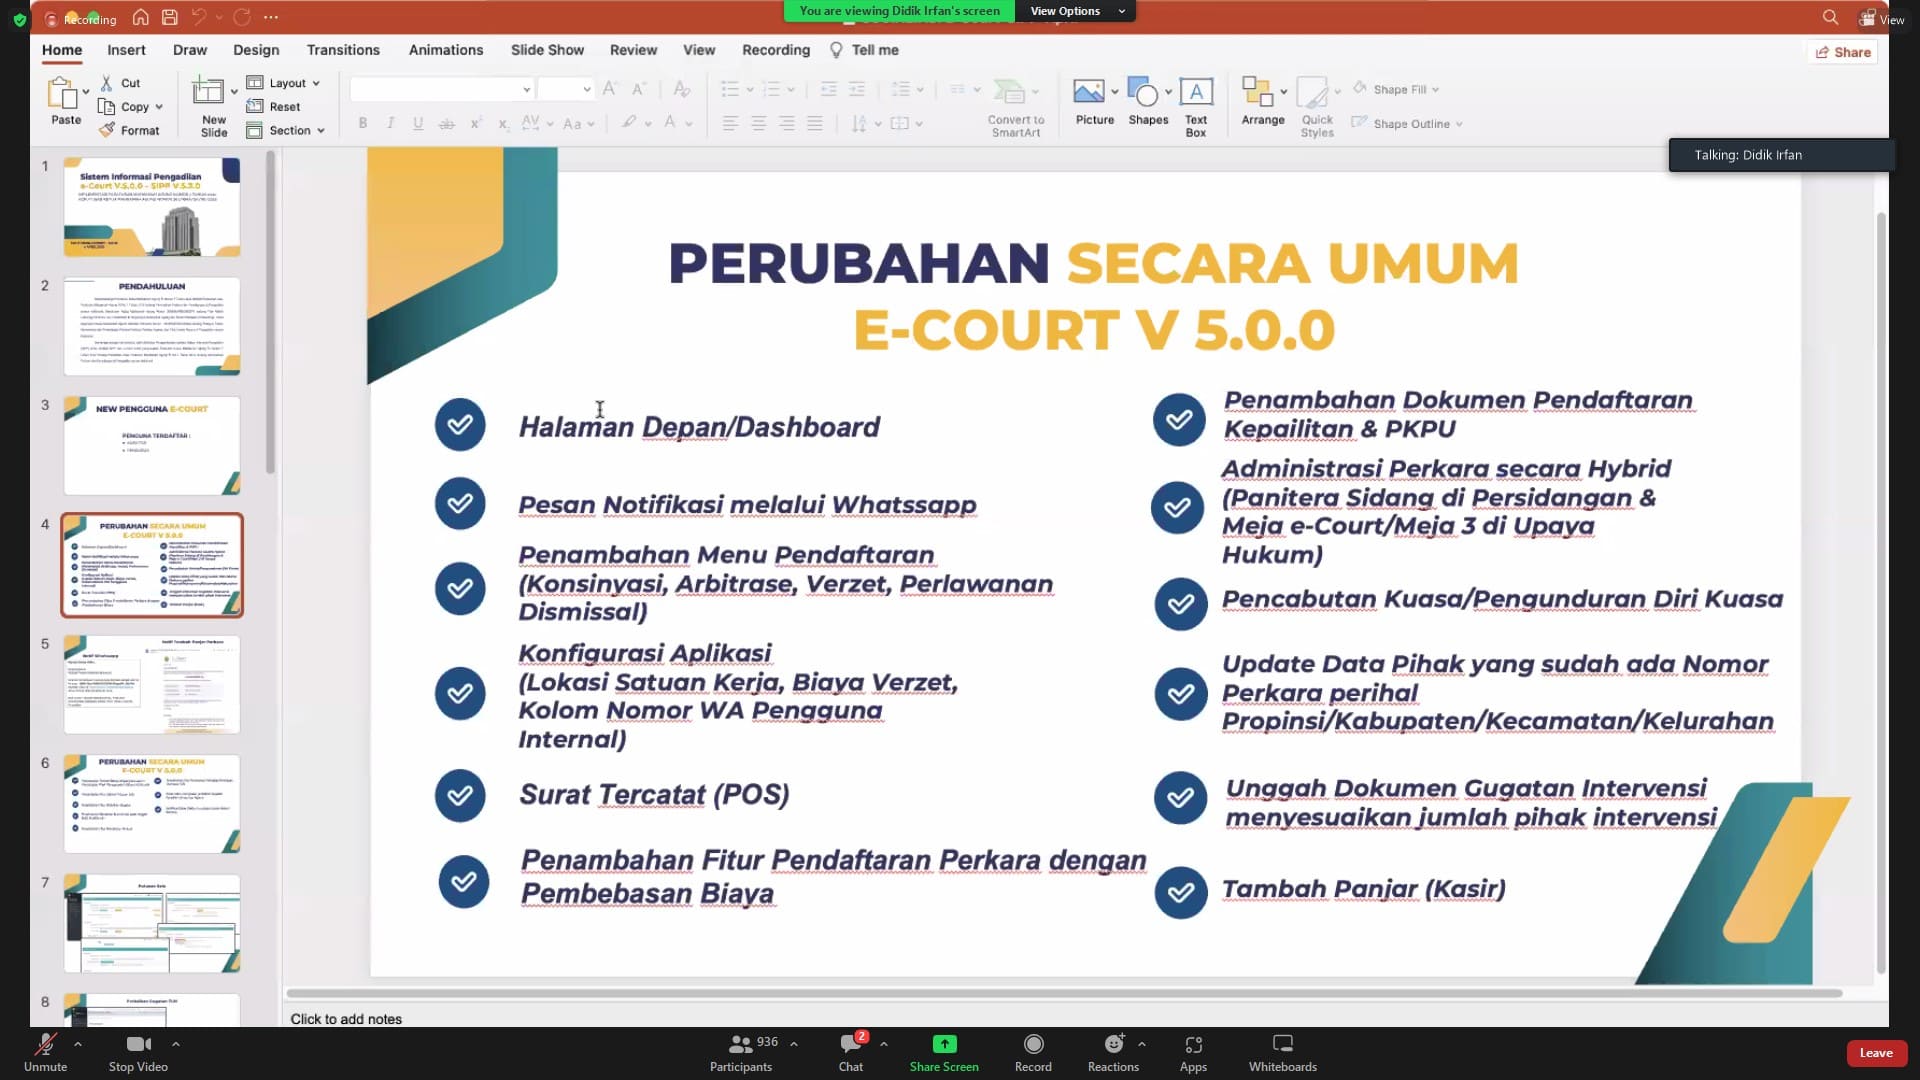Click the Home icon in title bar

(141, 17)
